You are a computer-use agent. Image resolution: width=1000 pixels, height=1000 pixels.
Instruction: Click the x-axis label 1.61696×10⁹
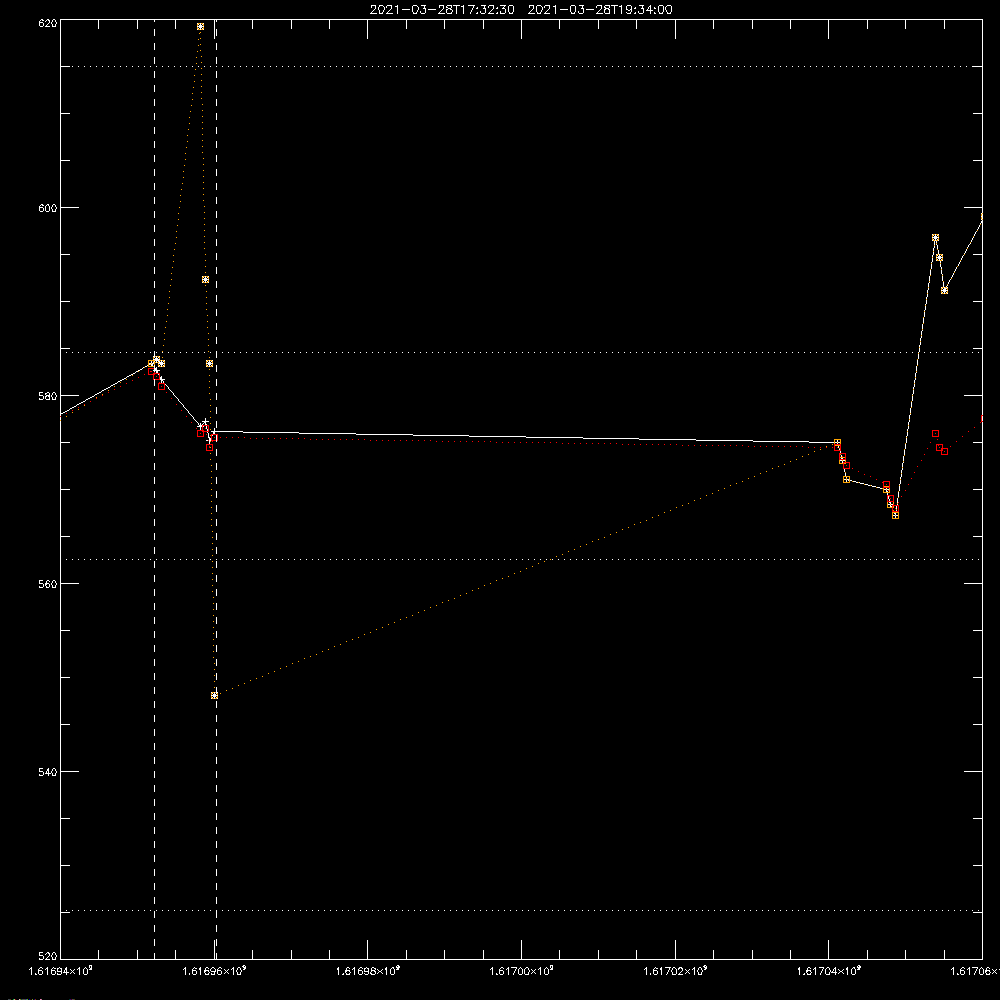tap(214, 971)
